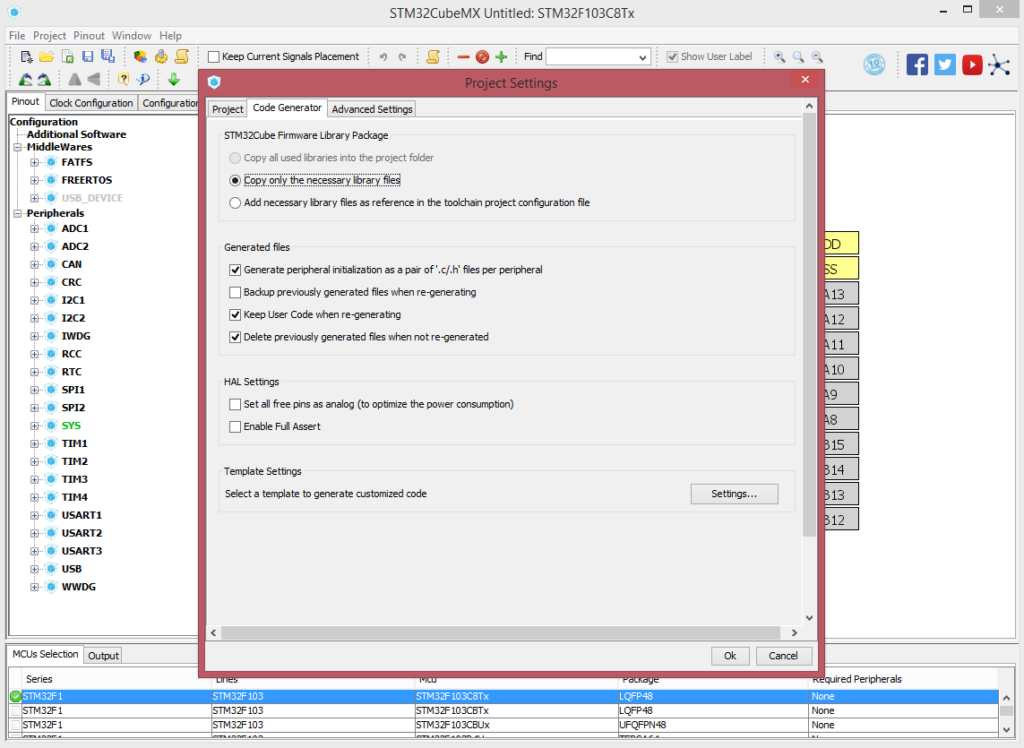The width and height of the screenshot is (1024, 748).
Task: Click the New Project toolbar icon
Action: pos(26,57)
